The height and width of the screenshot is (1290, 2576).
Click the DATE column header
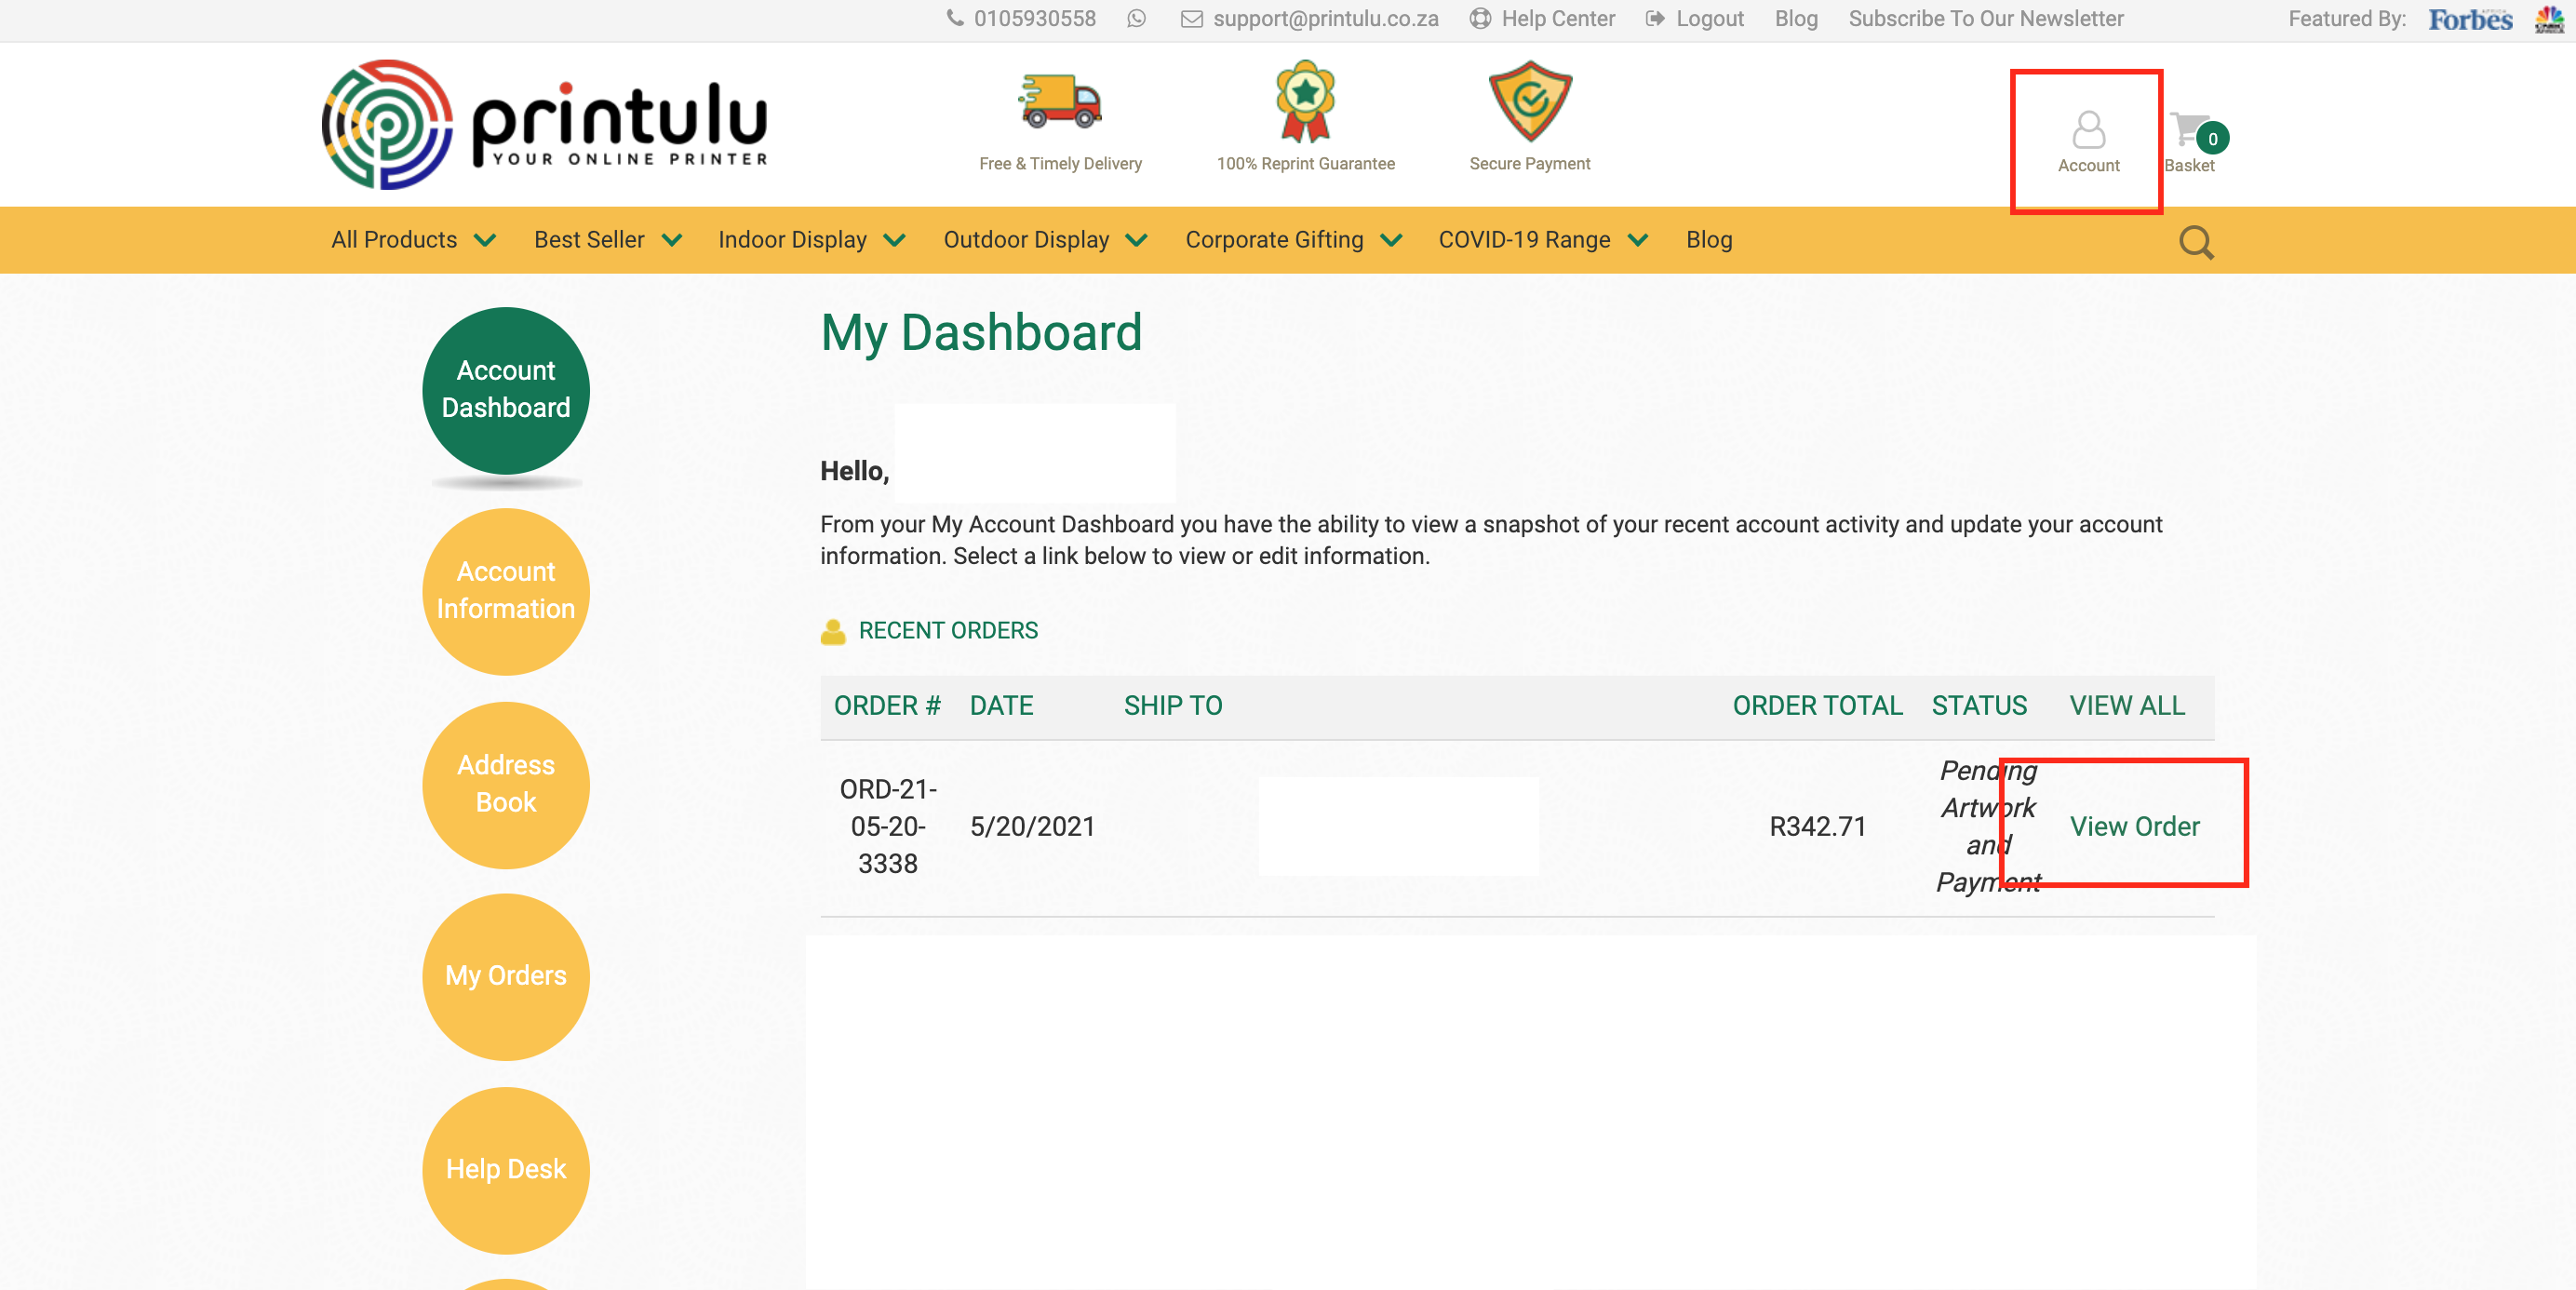click(1001, 706)
